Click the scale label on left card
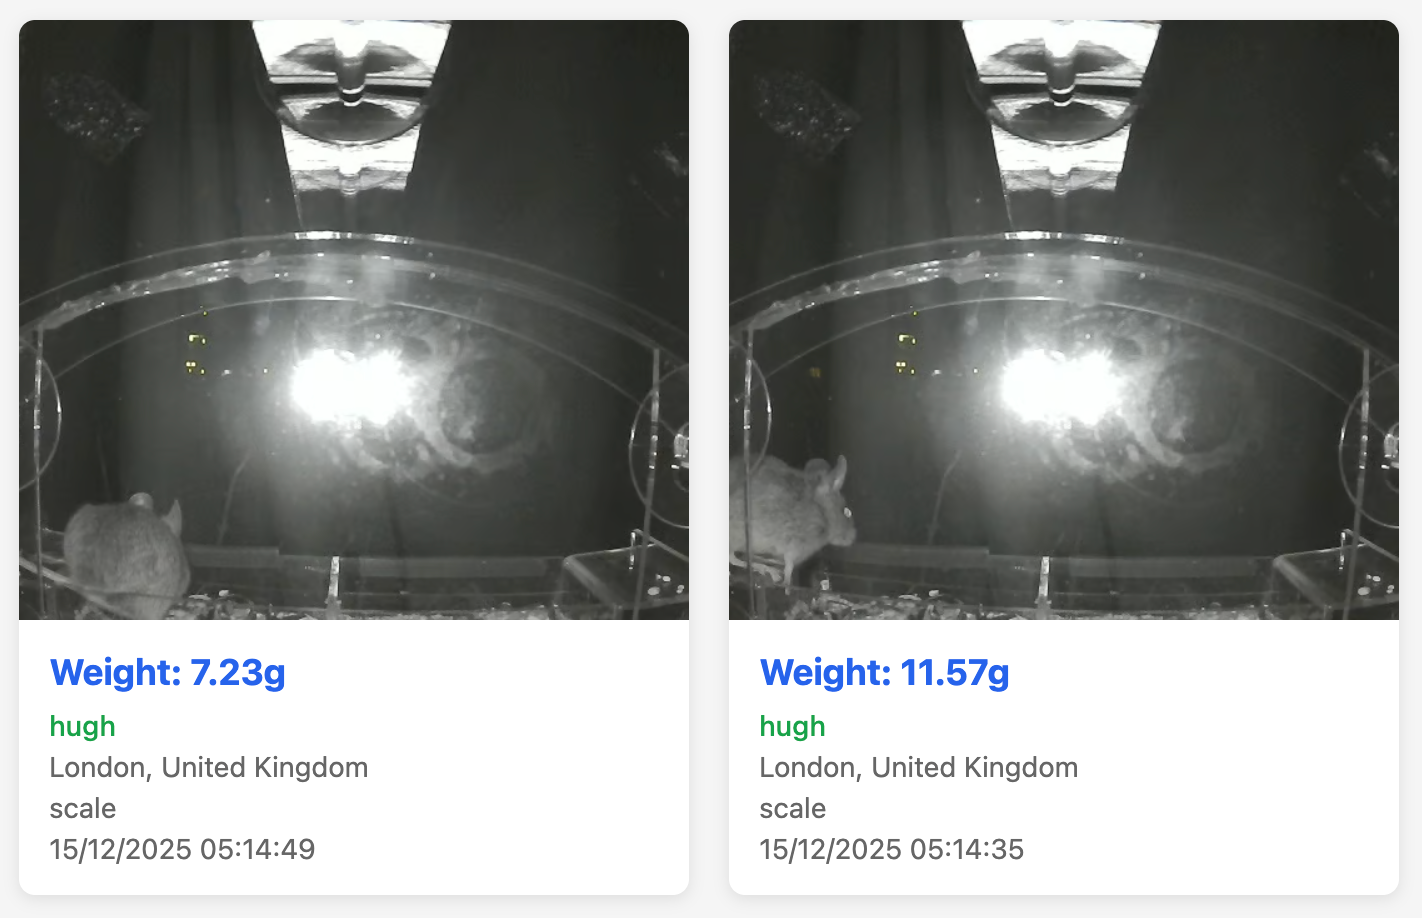Image resolution: width=1422 pixels, height=918 pixels. 83,808
